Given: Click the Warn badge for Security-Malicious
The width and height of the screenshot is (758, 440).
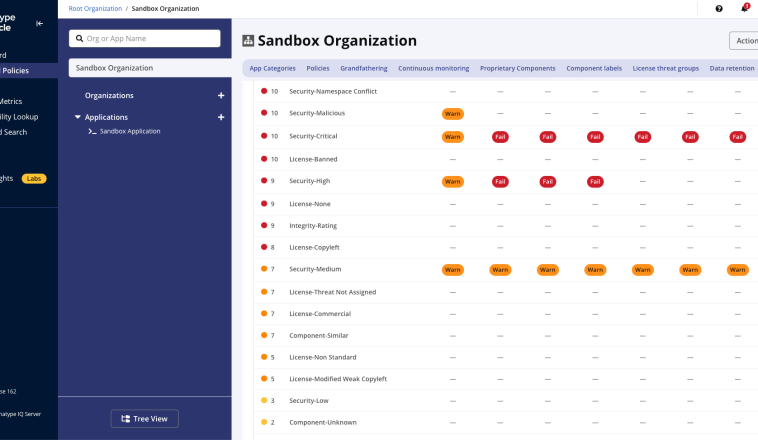Looking at the screenshot, I should click(453, 114).
